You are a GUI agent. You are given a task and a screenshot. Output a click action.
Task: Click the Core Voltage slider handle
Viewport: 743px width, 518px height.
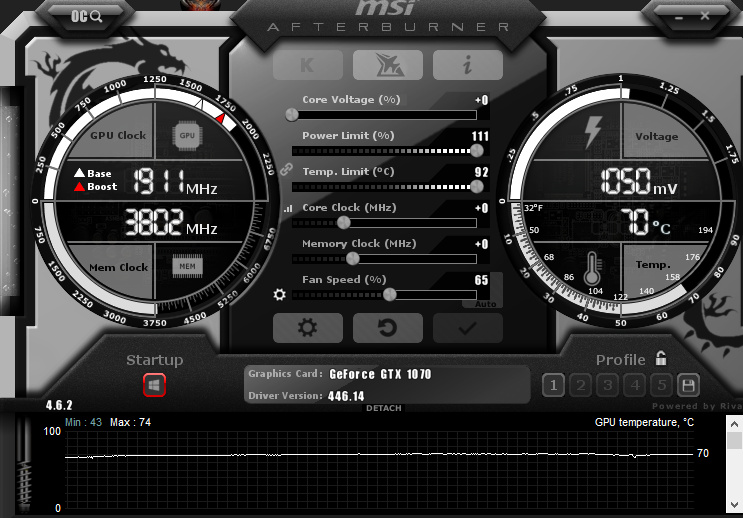[x=292, y=115]
